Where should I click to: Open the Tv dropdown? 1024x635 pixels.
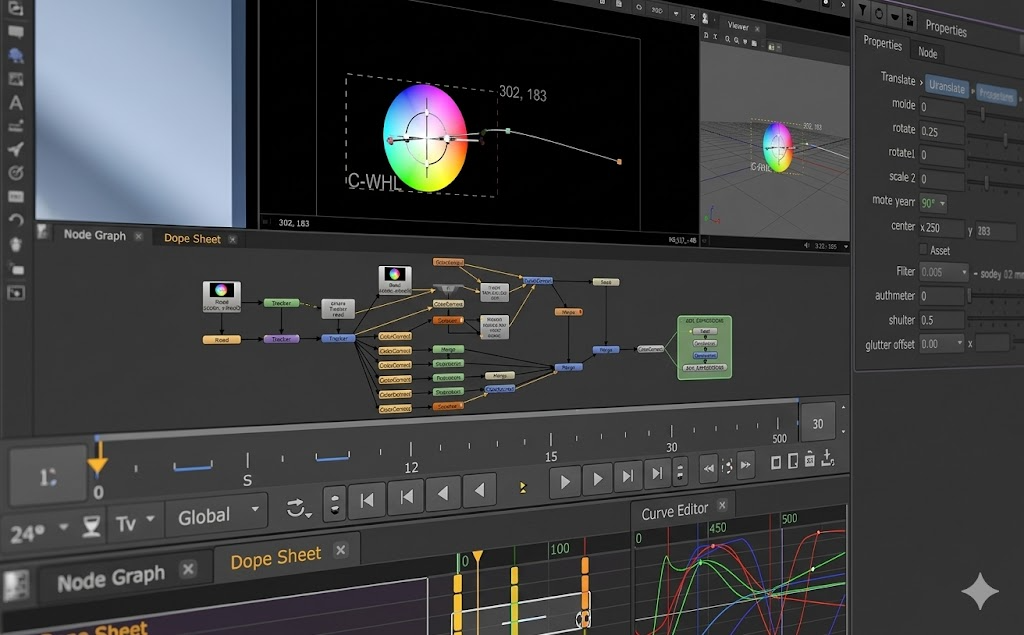[x=150, y=519]
